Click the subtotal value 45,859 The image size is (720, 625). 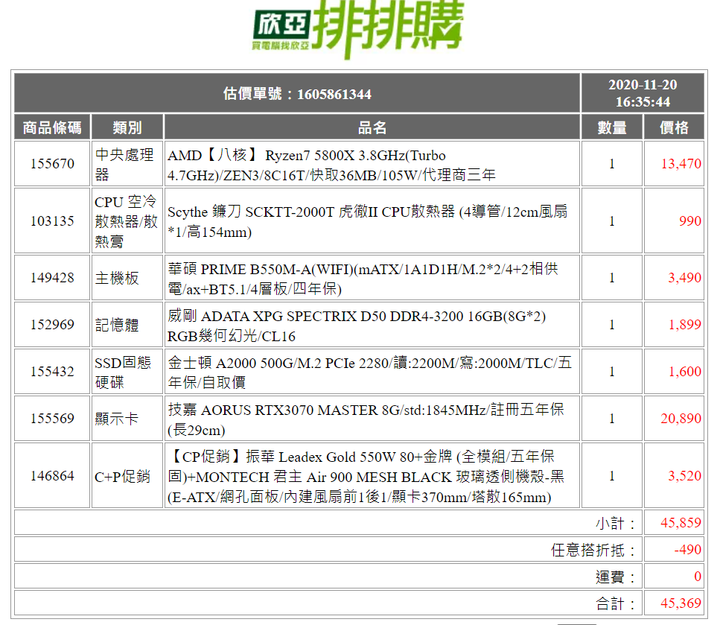[x=681, y=523]
